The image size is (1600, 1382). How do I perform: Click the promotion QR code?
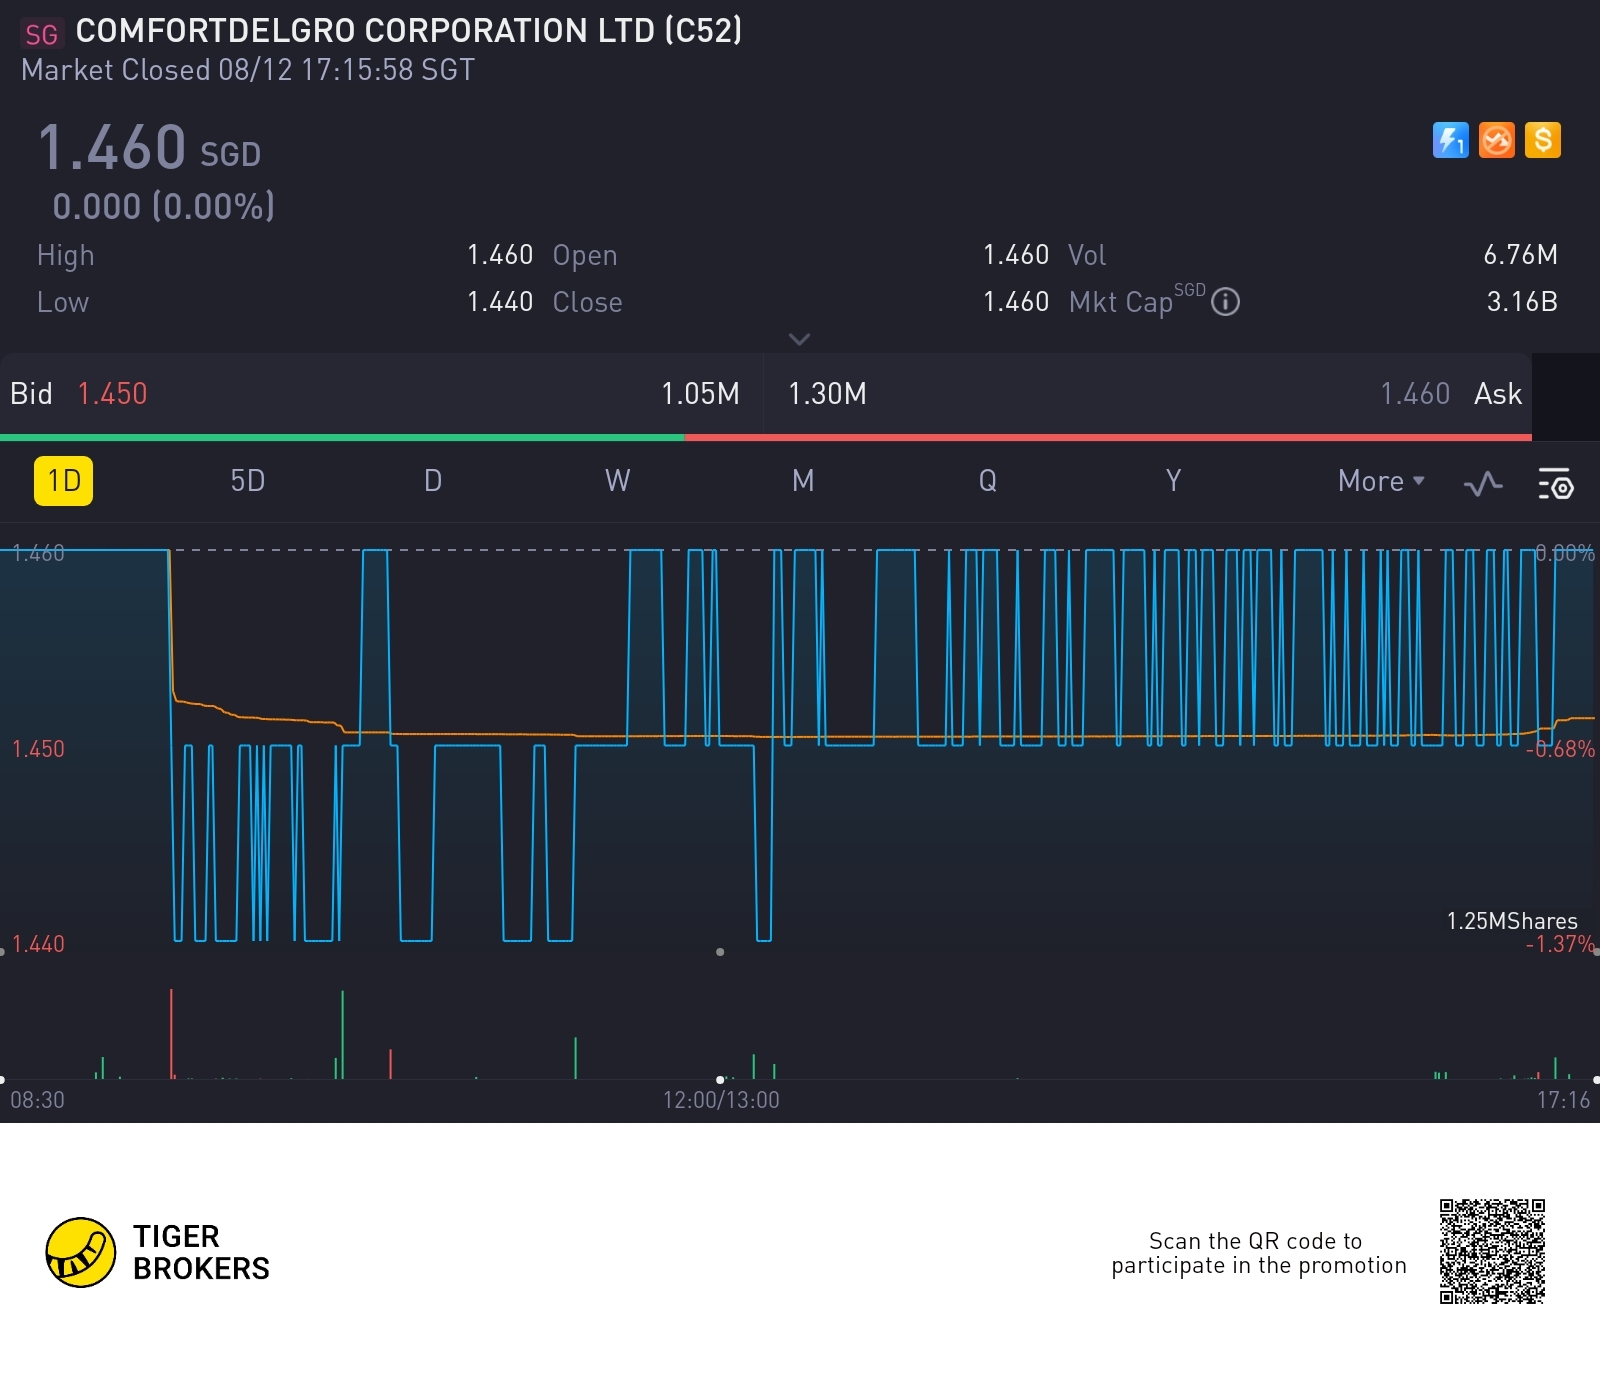[x=1492, y=1252]
